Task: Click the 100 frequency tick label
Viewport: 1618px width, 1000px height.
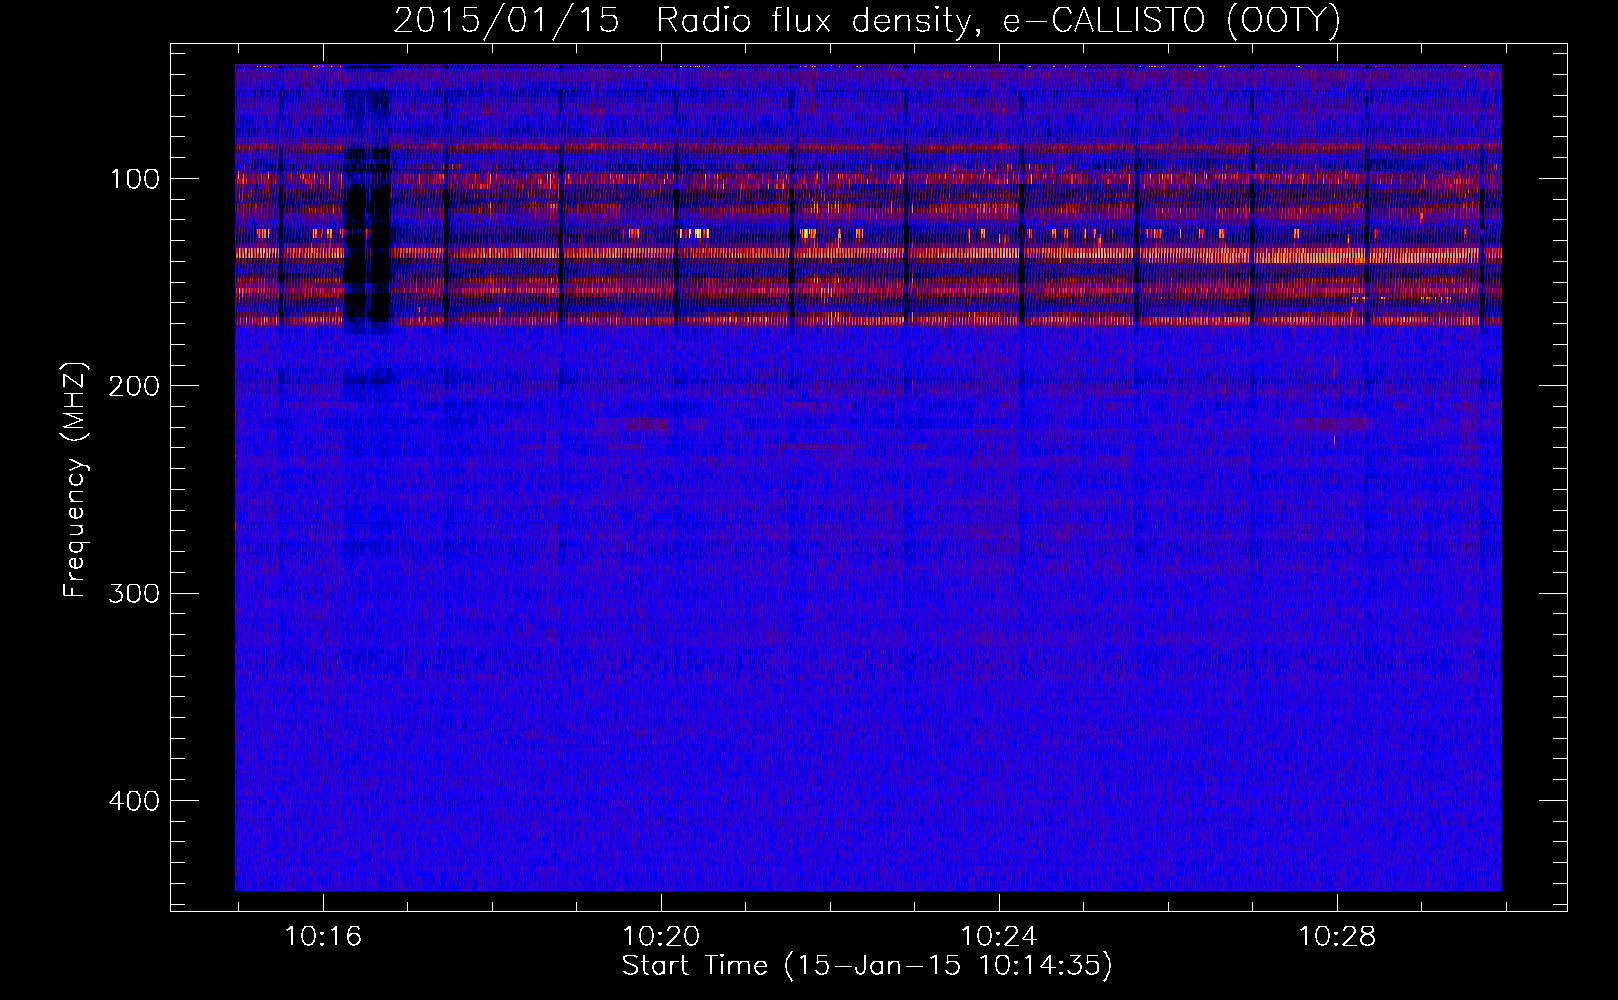Action: click(x=134, y=180)
